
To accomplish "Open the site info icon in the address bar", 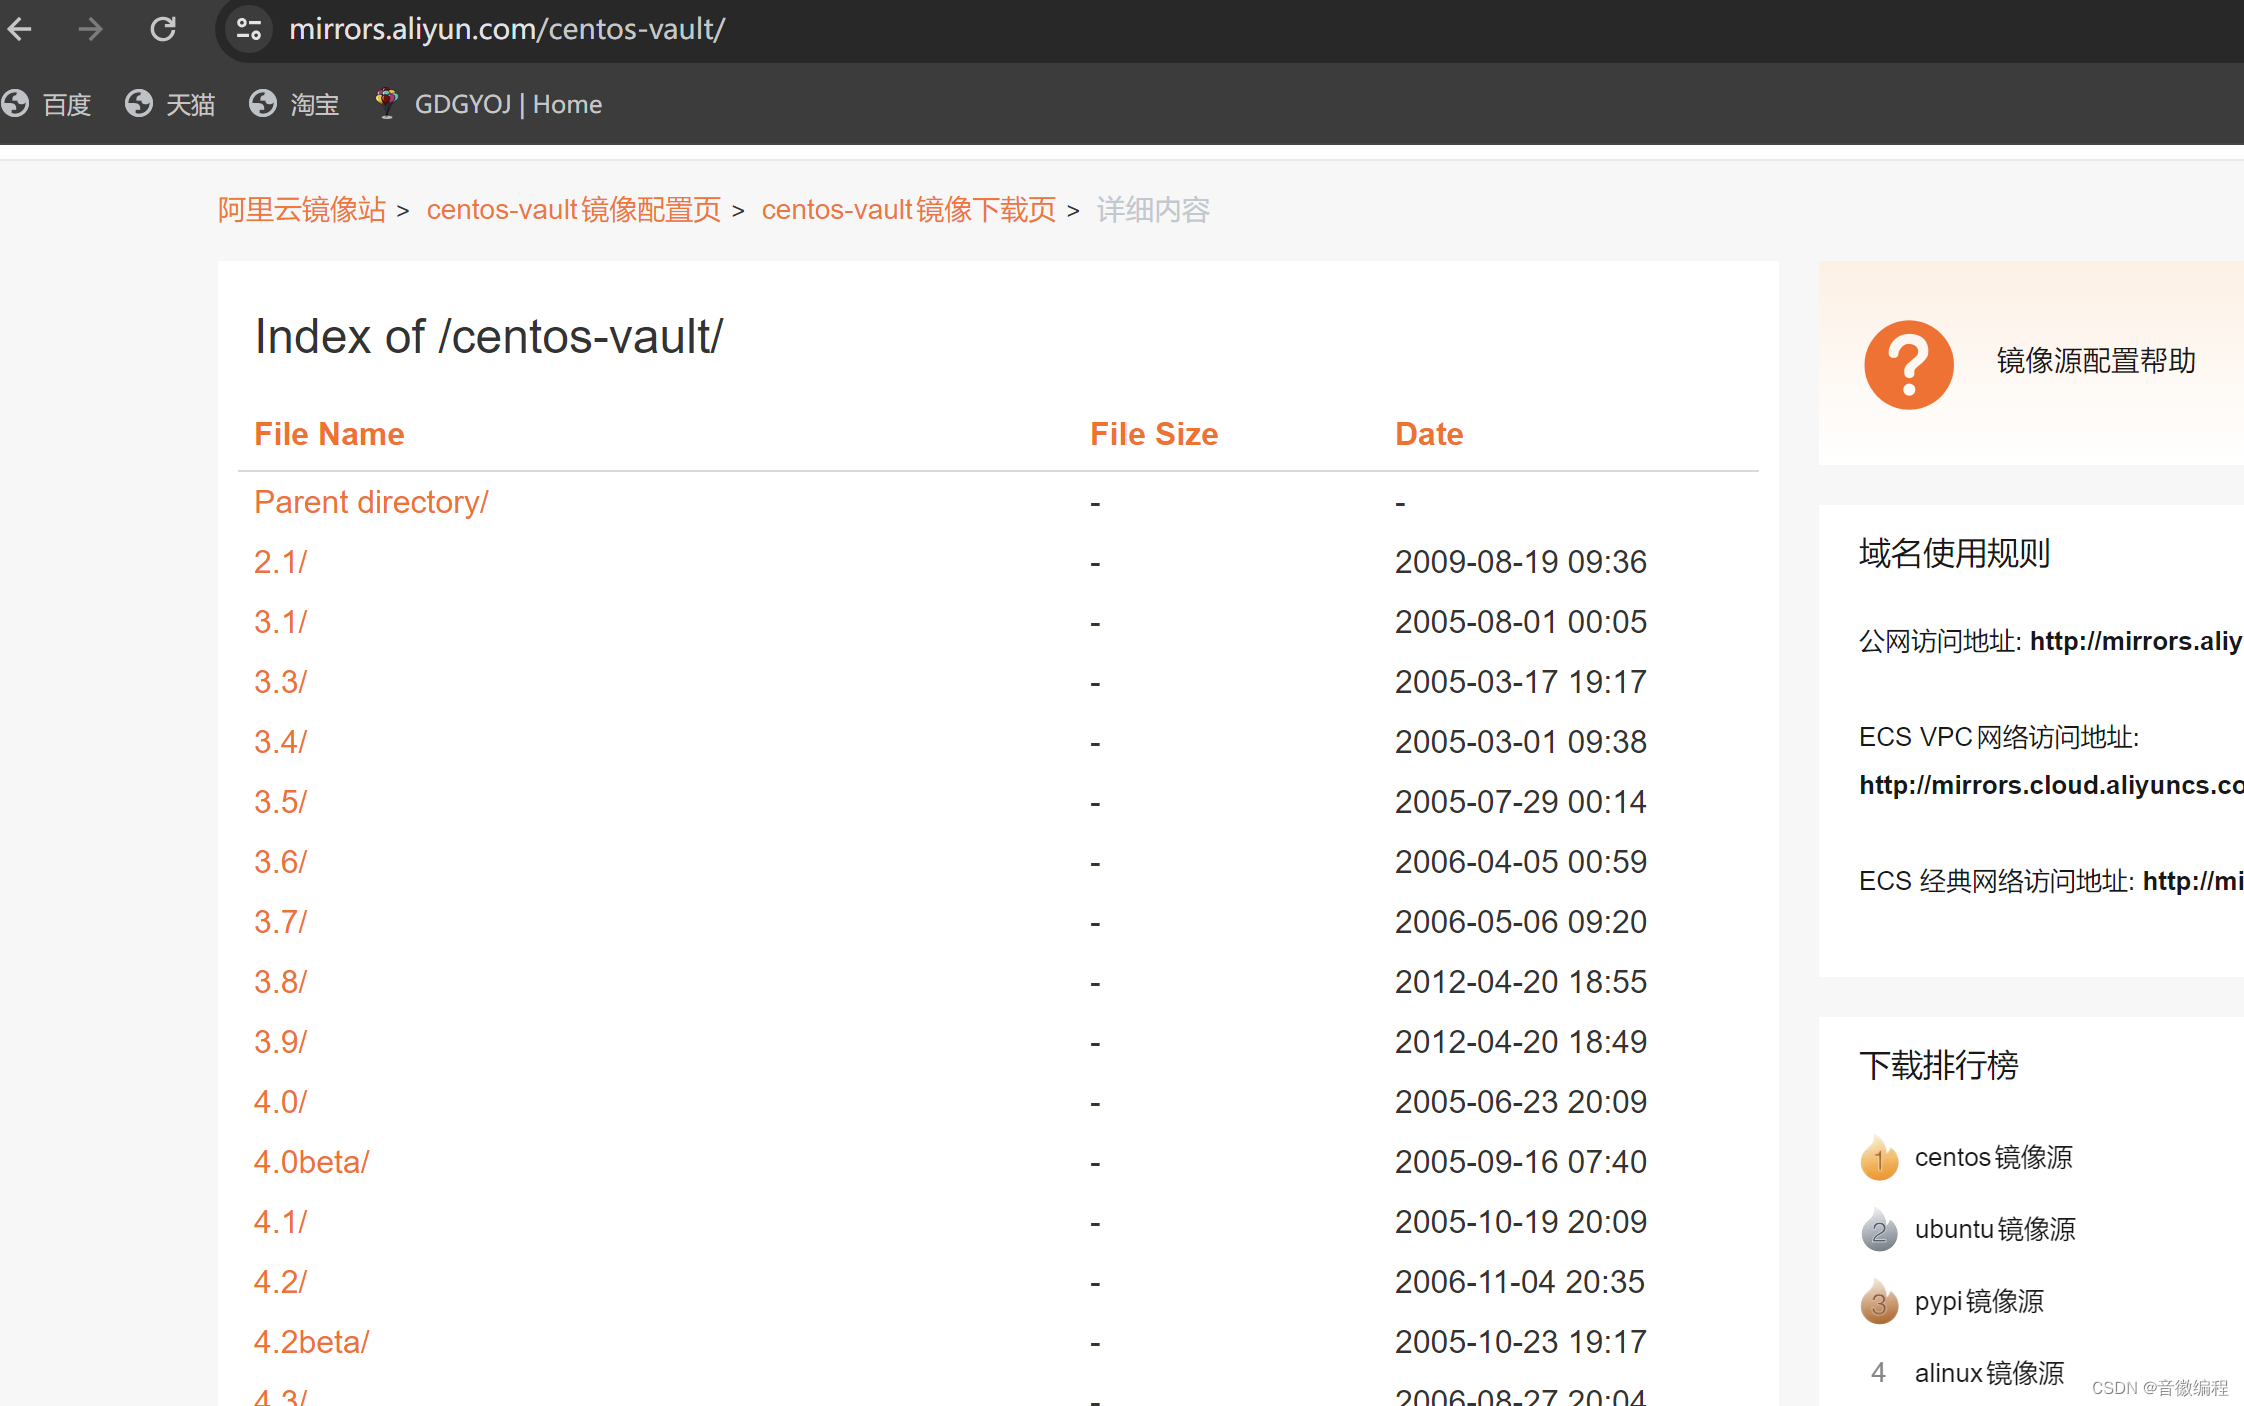I will pos(248,29).
